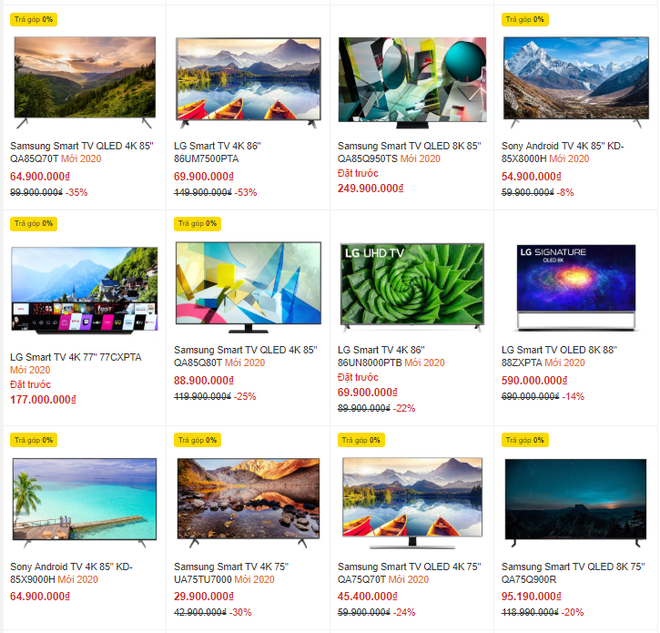Open the LG UHD TV 86UN8000PTB picture
660x633 pixels.
(x=412, y=287)
